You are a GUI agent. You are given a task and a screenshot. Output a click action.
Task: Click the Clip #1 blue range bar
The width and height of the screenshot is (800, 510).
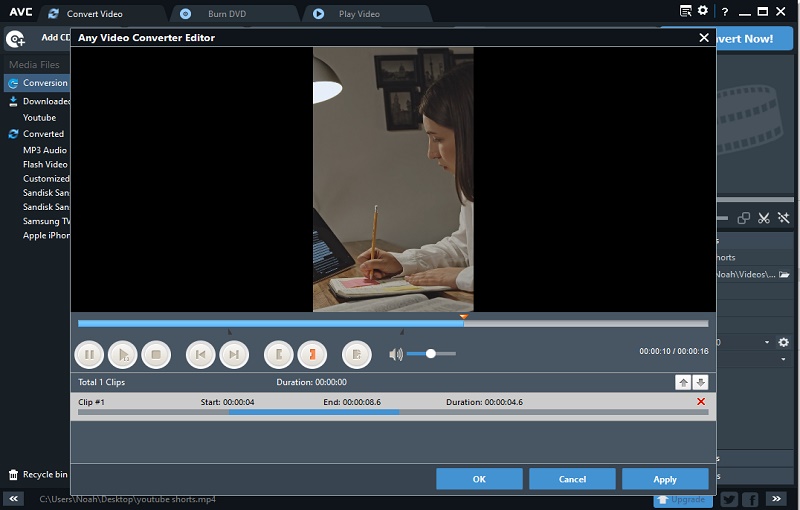[x=314, y=412]
